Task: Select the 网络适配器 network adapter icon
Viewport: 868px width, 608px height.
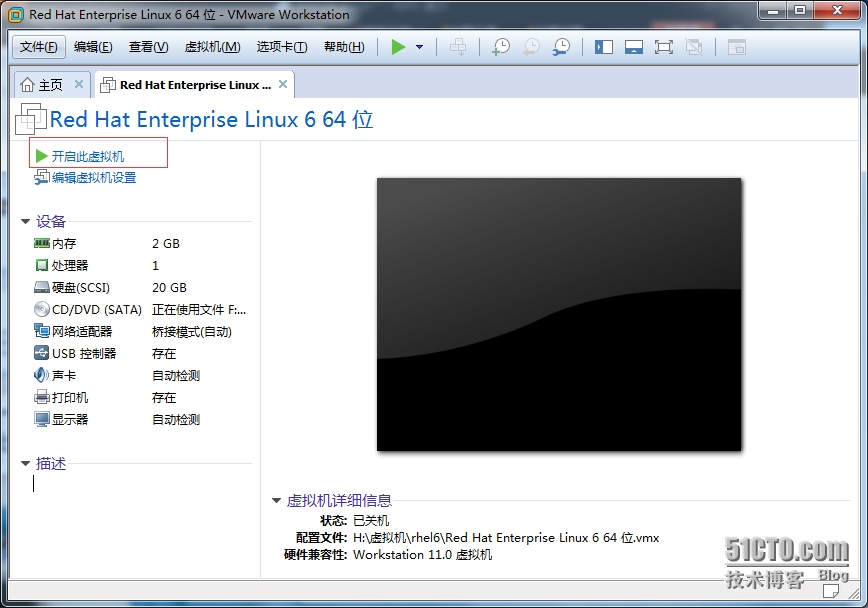Action: [42, 331]
